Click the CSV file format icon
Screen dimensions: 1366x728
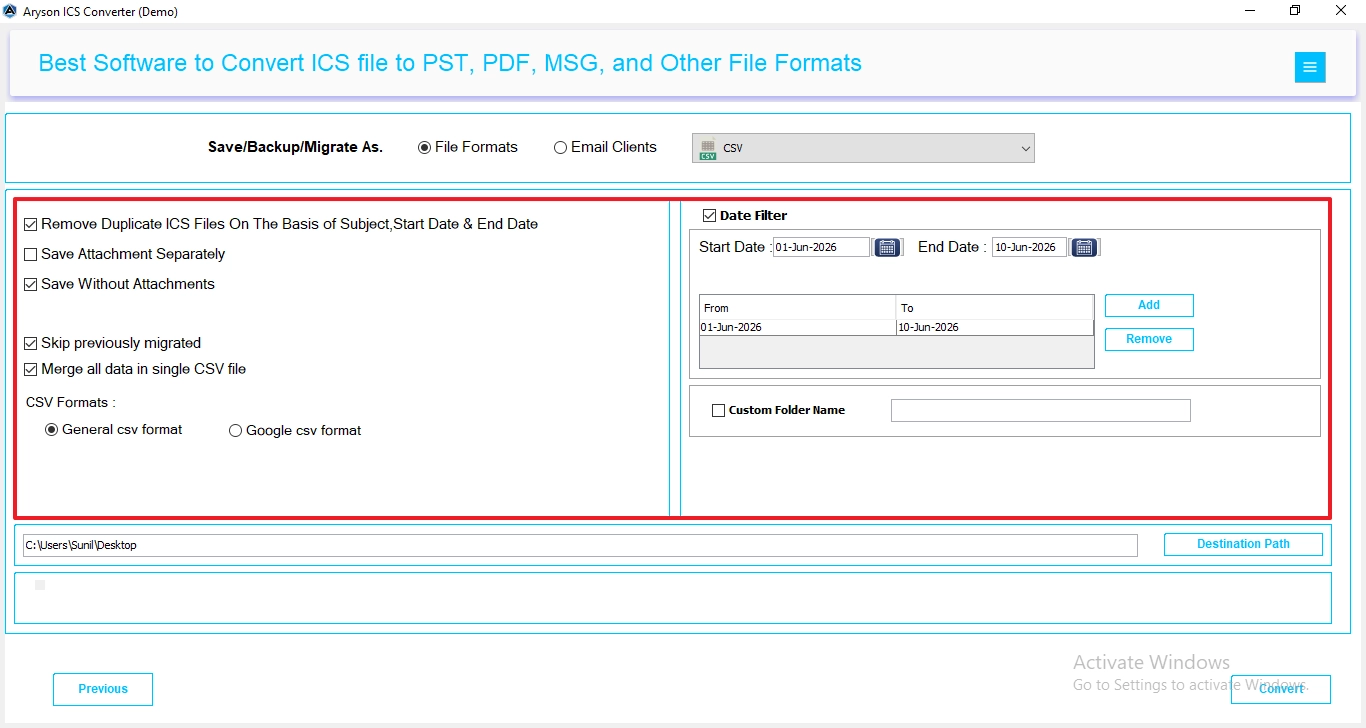click(708, 148)
